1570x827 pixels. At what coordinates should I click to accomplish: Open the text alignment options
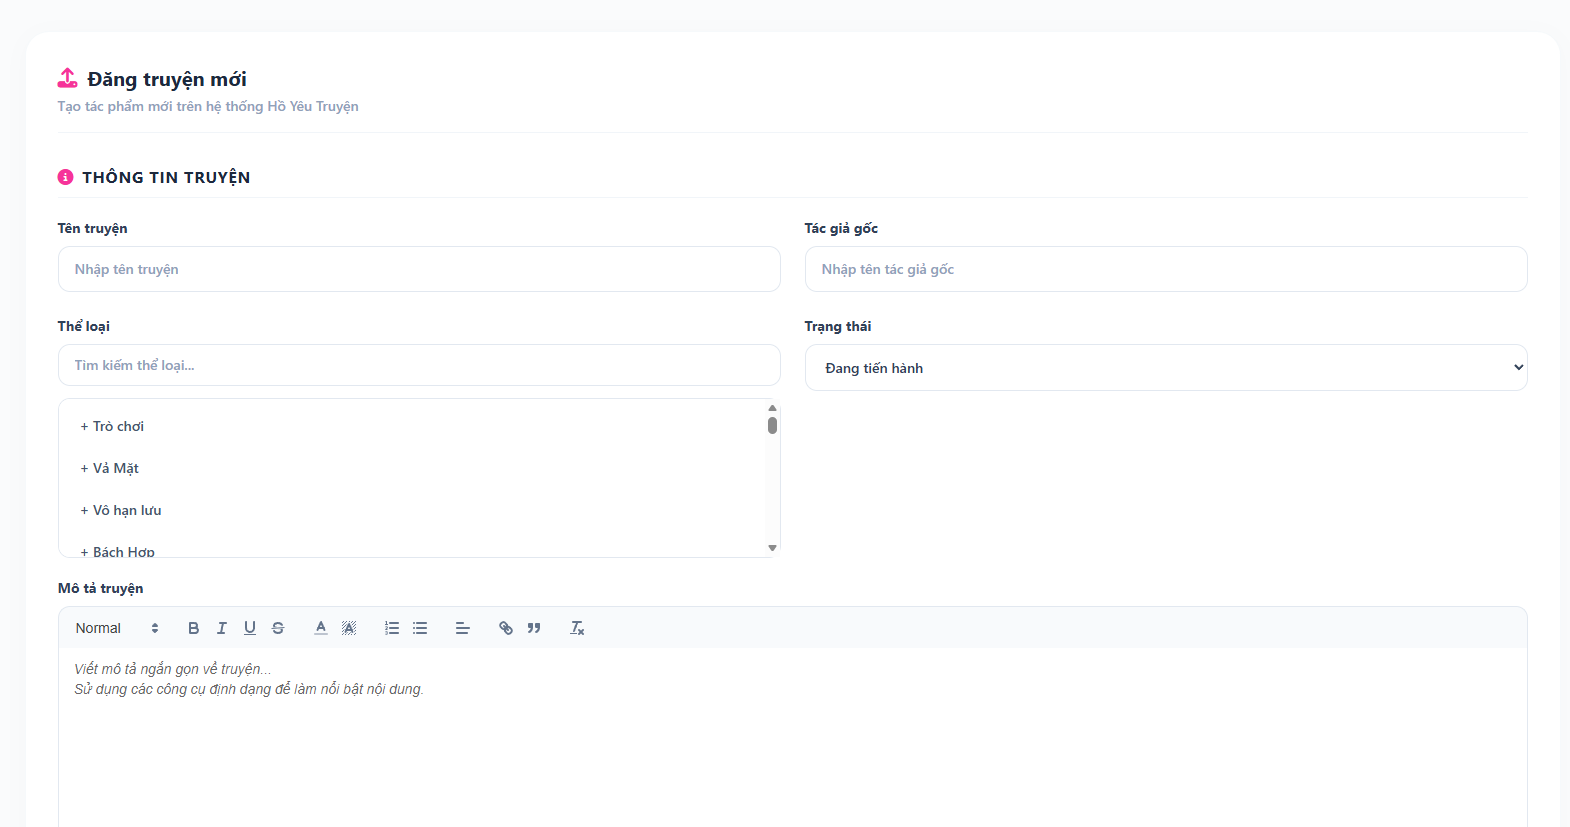[463, 628]
